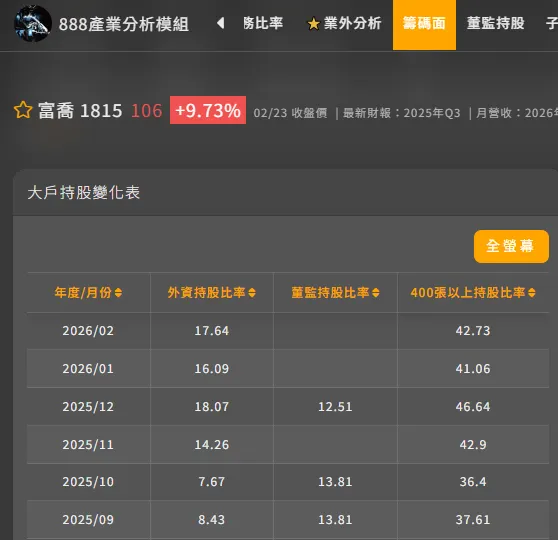Click the 最新財報：2025年Q3 text

pos(401,113)
